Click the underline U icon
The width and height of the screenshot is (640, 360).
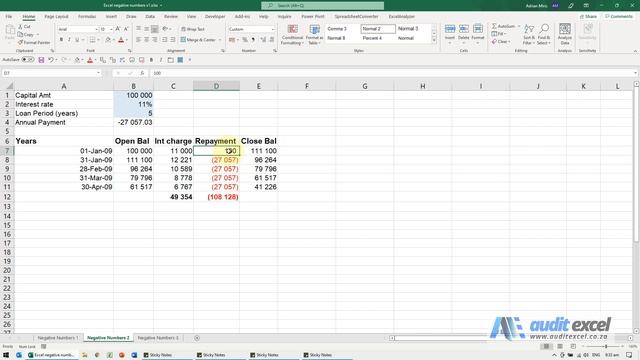[77, 40]
